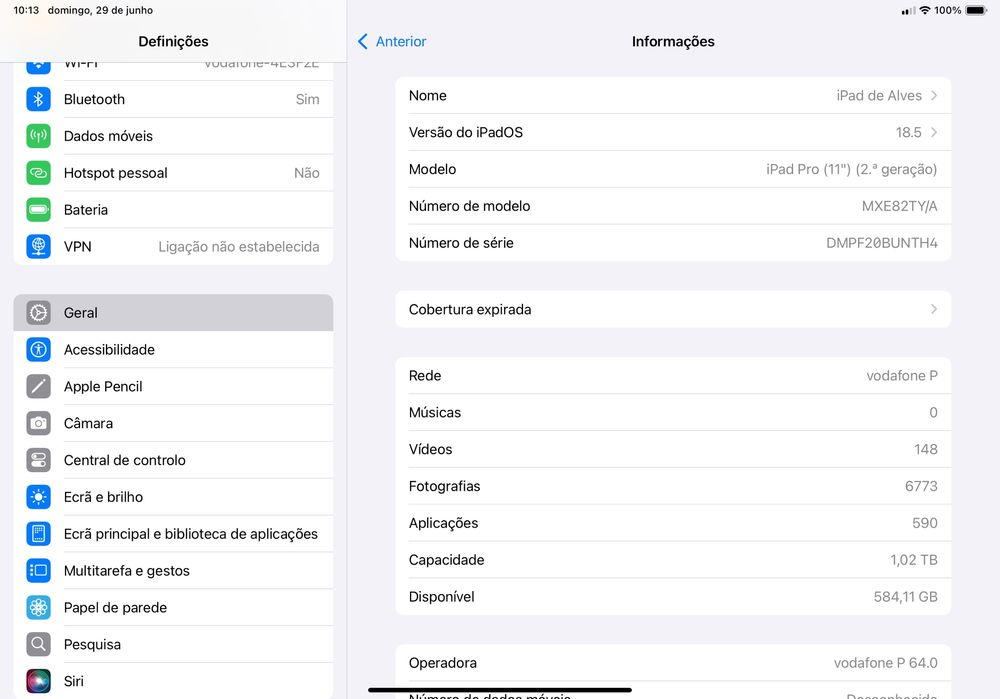Open Apple Pencil settings label
The height and width of the screenshot is (699, 1000).
103,386
